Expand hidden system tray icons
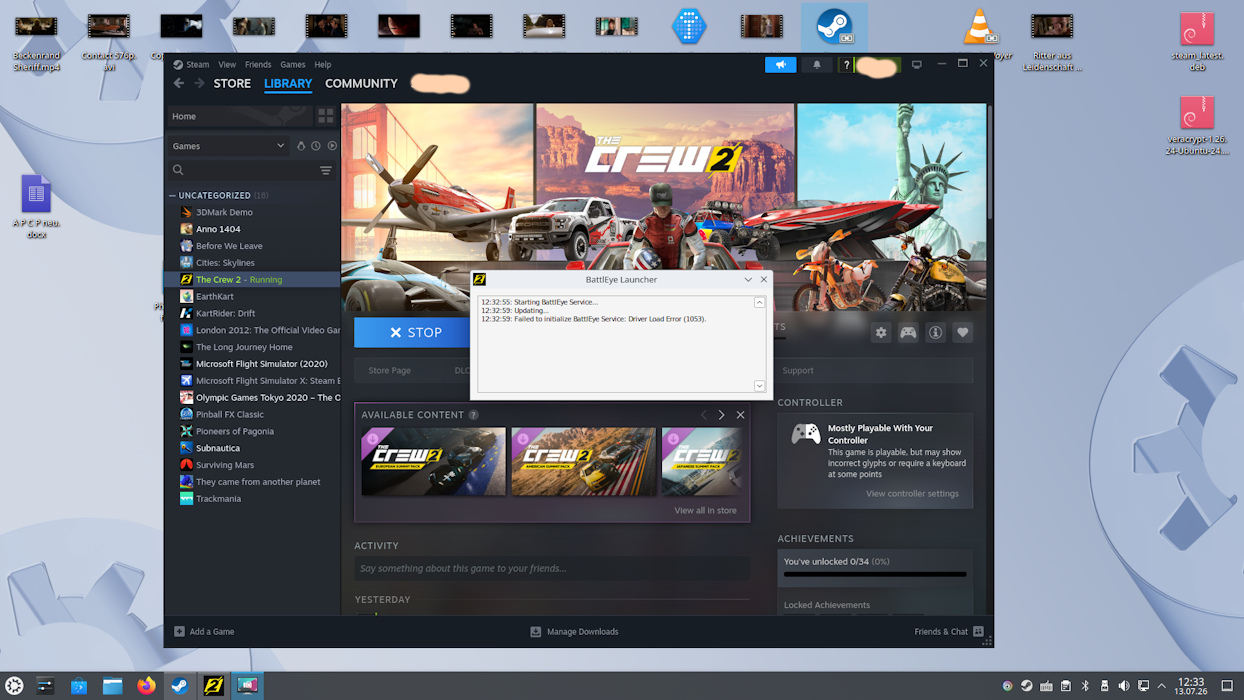This screenshot has width=1244, height=700. [x=1162, y=686]
